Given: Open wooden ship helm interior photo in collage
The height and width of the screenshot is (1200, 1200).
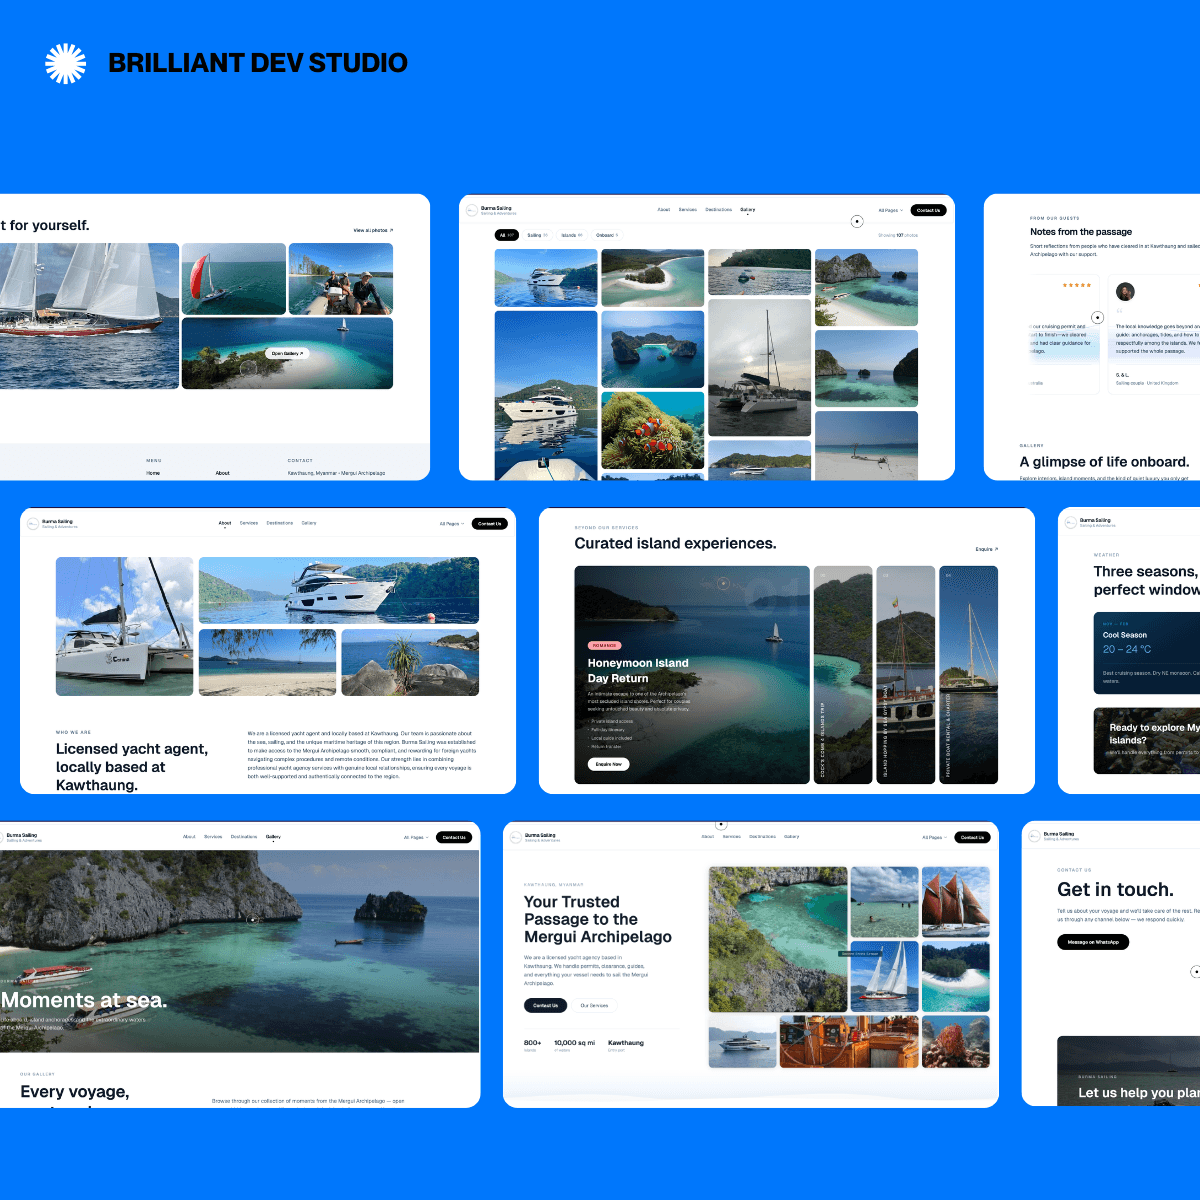Looking at the screenshot, I should (x=849, y=1042).
